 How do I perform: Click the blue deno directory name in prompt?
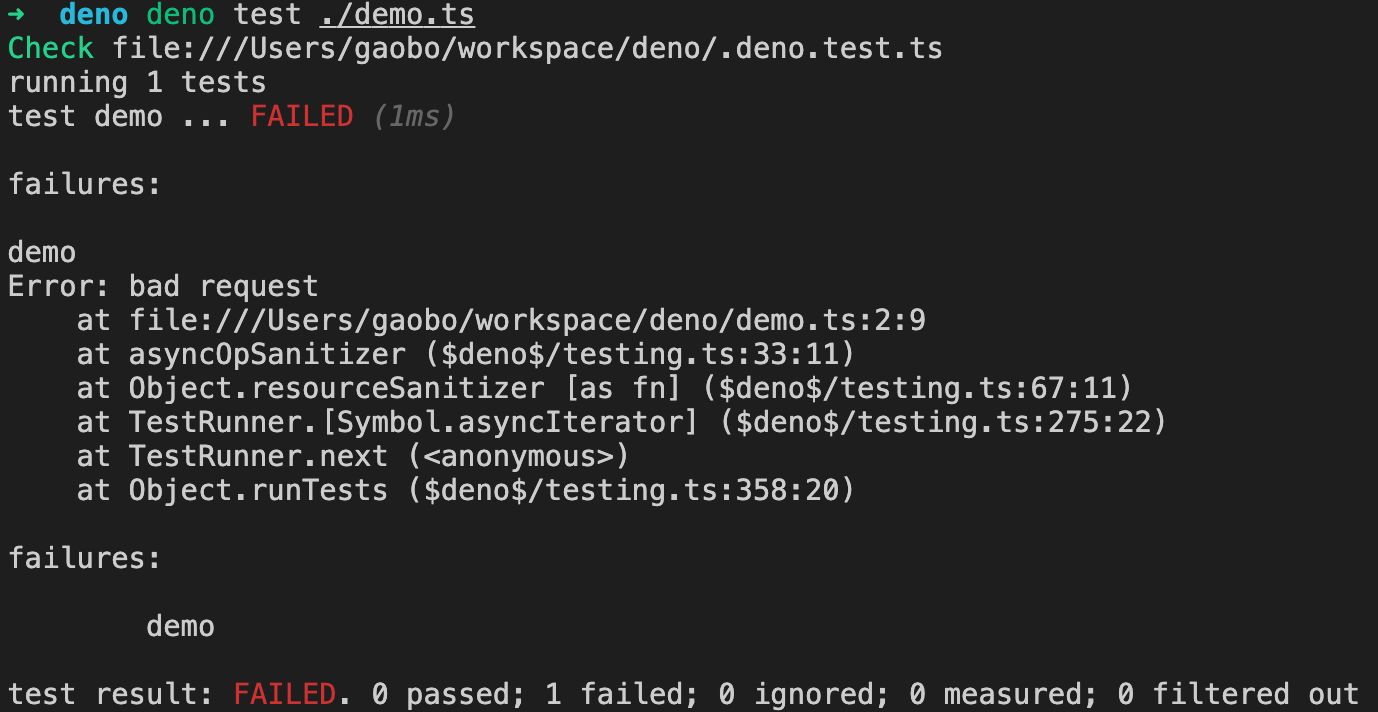(94, 15)
